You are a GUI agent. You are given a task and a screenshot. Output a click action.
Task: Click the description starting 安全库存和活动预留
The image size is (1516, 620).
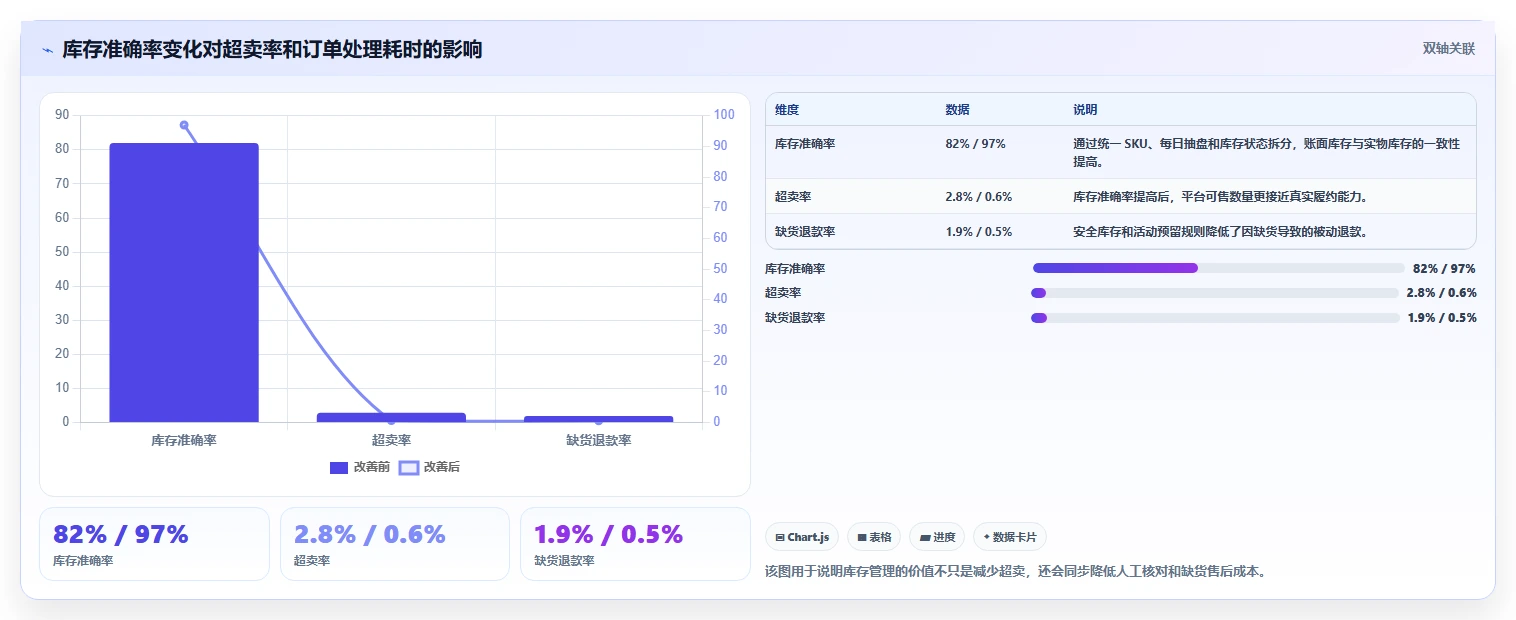pyautogui.click(x=1220, y=232)
